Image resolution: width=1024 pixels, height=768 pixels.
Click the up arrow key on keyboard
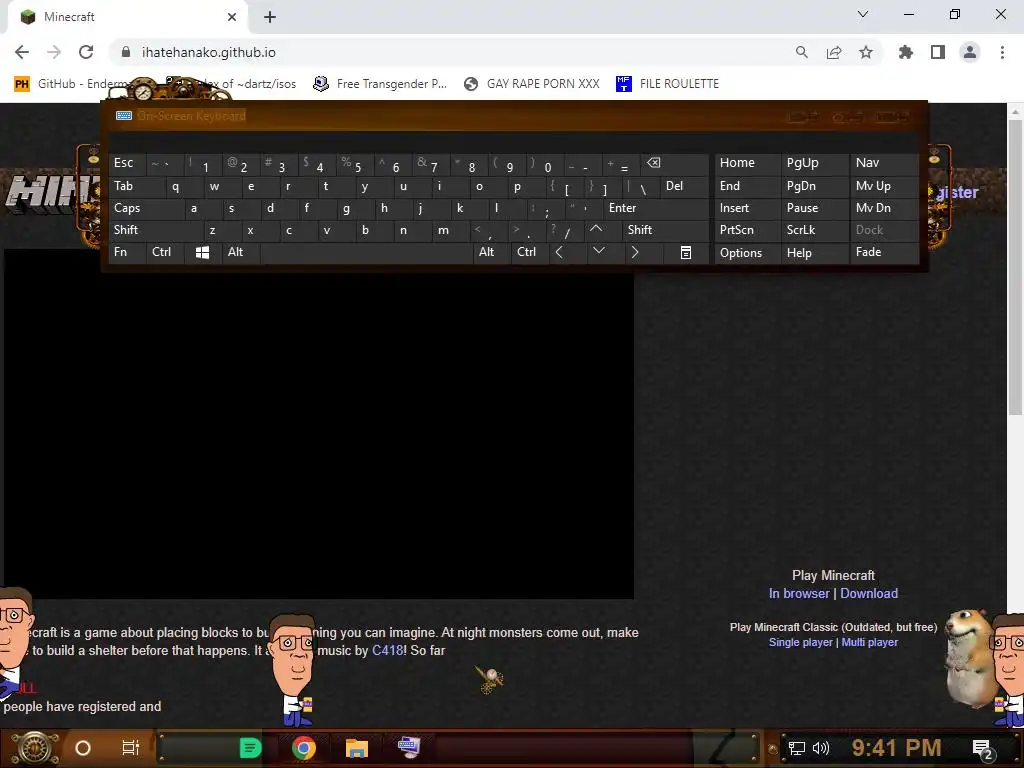click(x=596, y=229)
